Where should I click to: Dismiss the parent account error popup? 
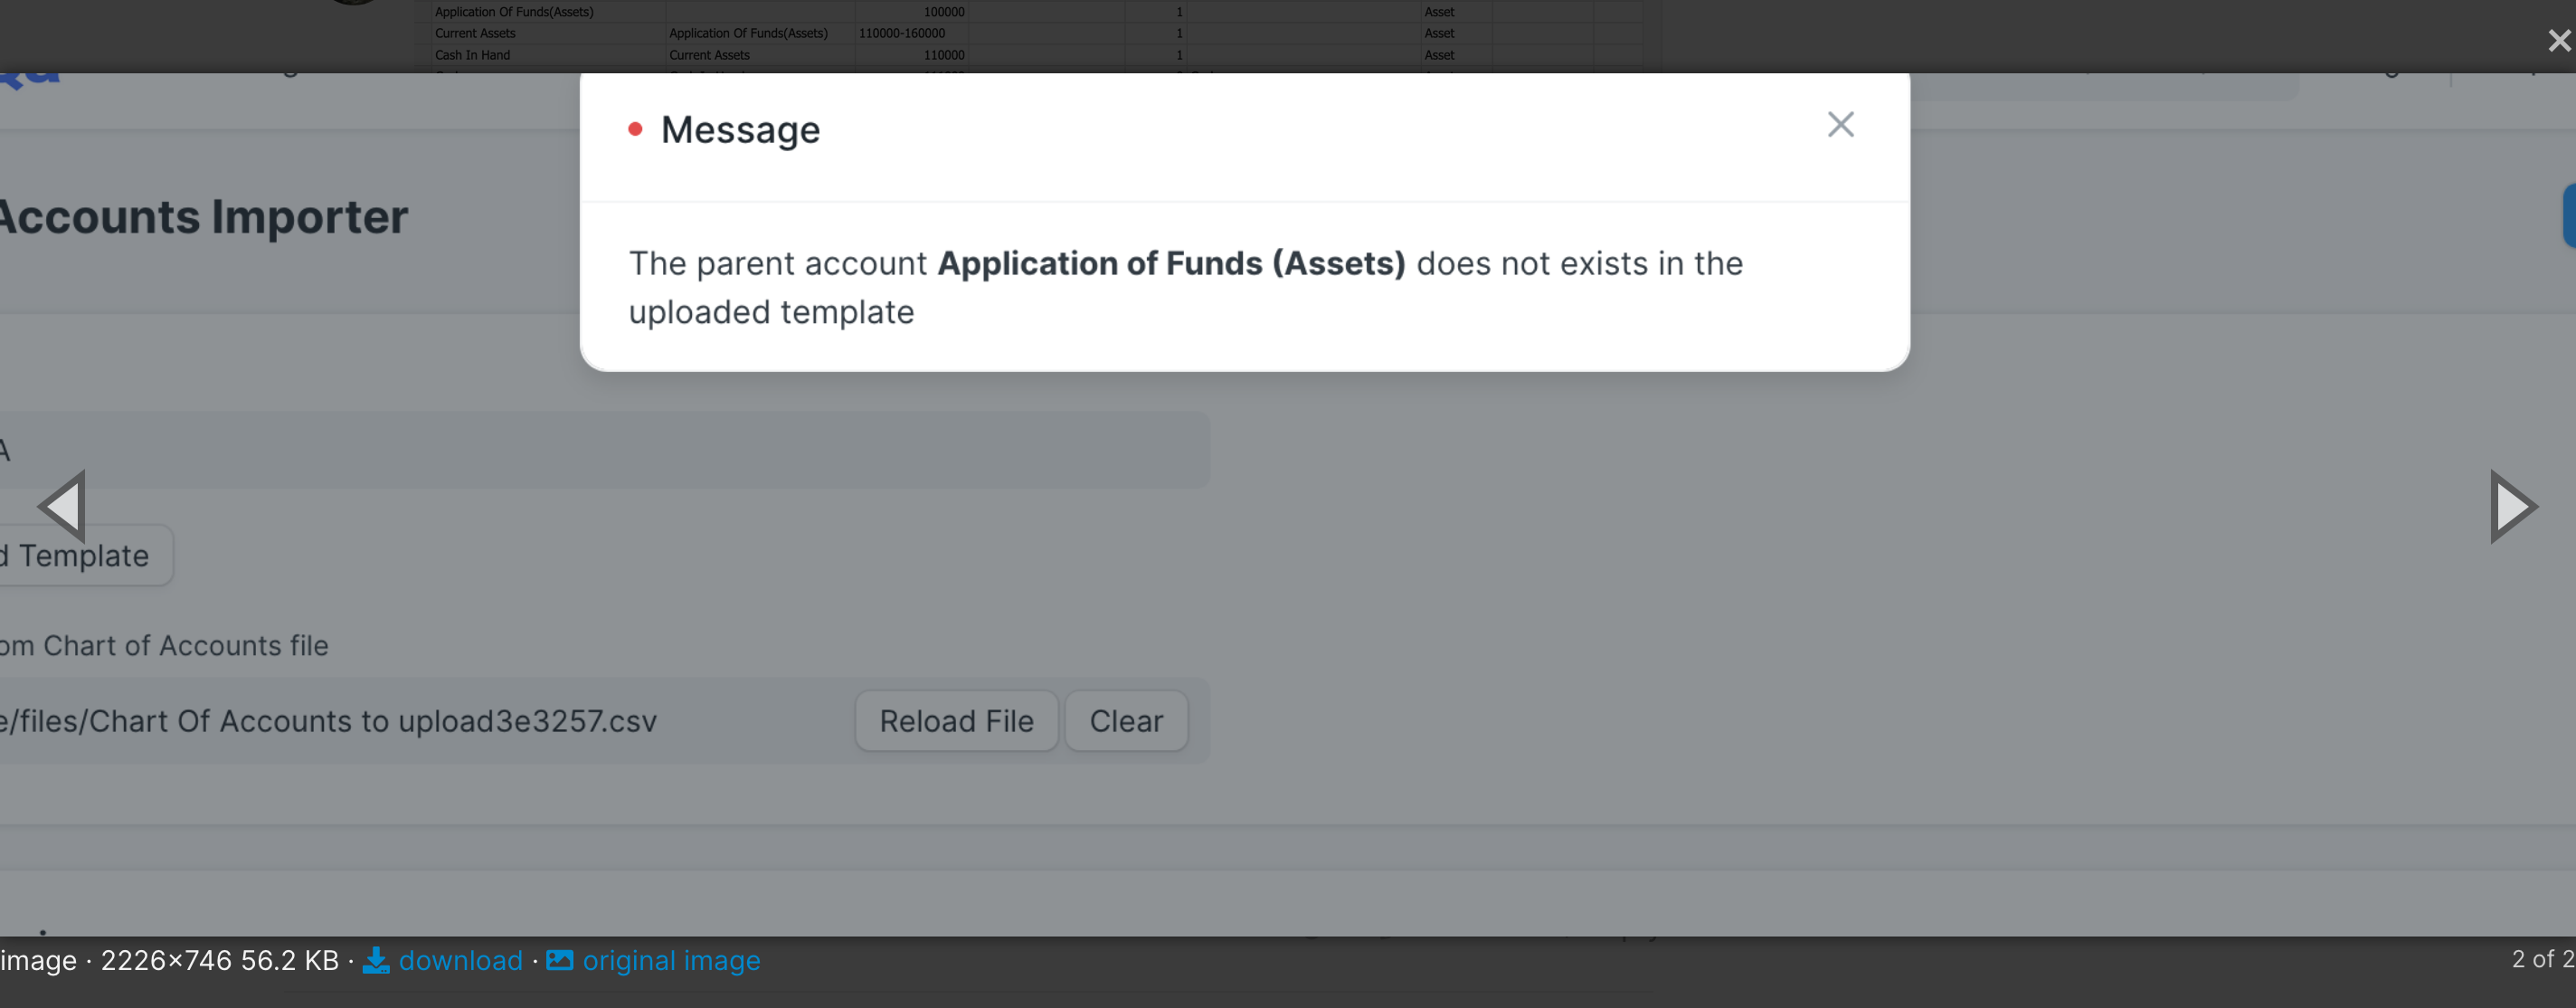pos(1840,124)
